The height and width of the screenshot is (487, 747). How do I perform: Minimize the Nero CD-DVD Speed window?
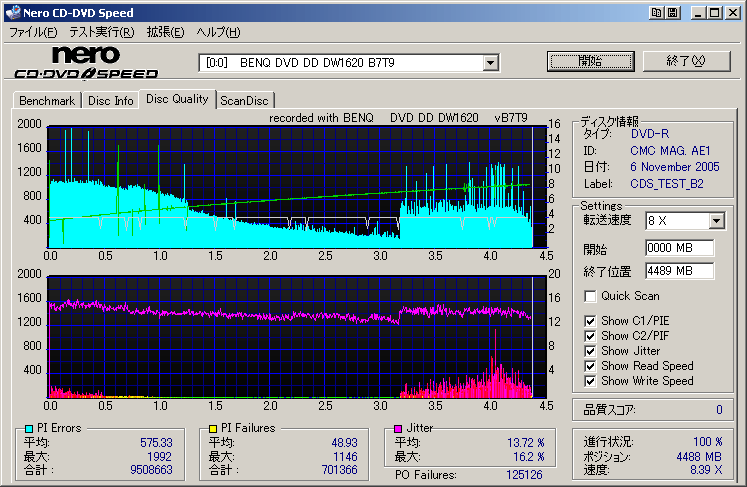tap(698, 13)
